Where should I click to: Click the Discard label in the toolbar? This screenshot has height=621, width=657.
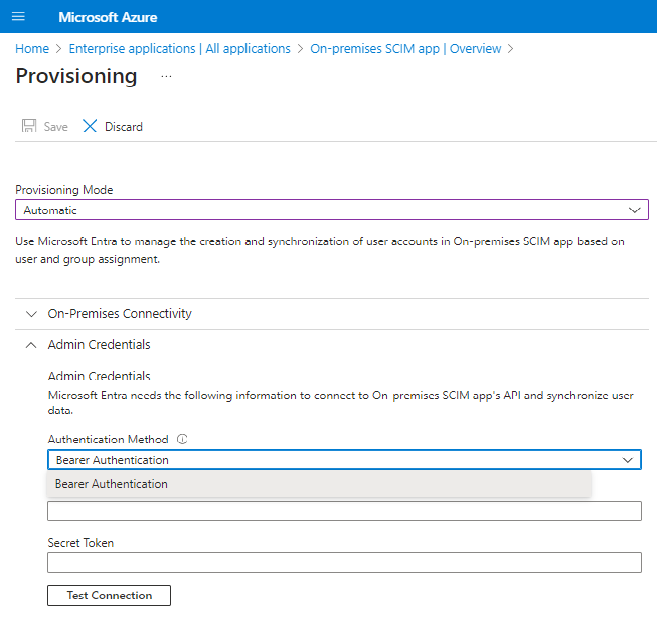pos(124,127)
